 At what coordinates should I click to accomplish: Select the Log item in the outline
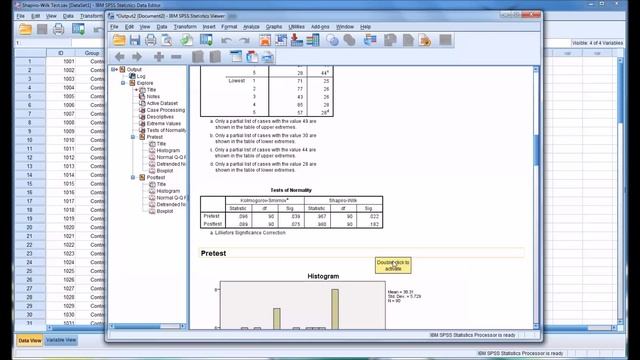(x=141, y=76)
